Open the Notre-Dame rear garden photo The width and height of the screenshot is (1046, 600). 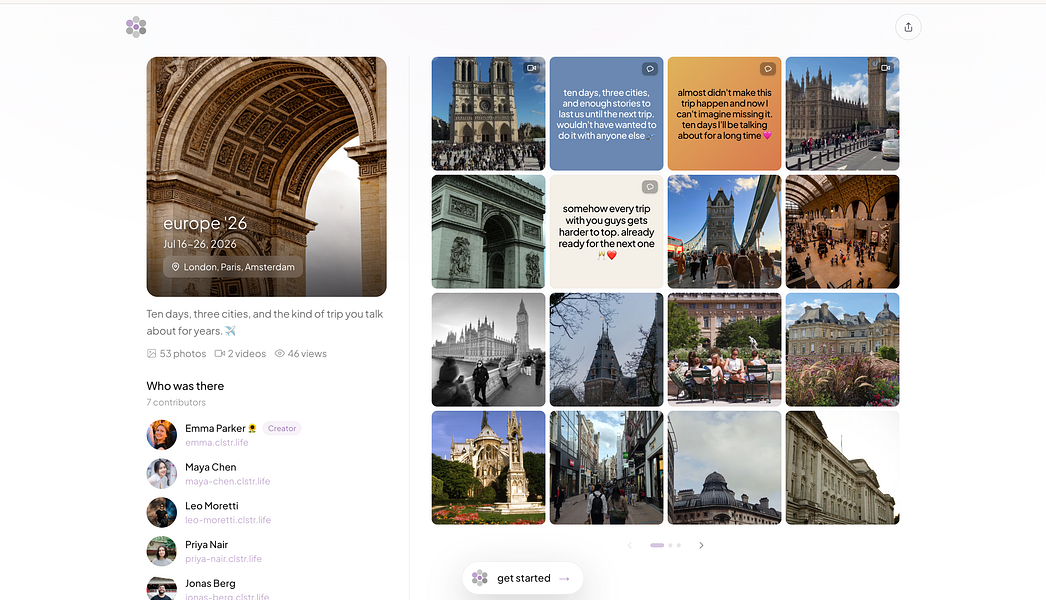(x=488, y=468)
